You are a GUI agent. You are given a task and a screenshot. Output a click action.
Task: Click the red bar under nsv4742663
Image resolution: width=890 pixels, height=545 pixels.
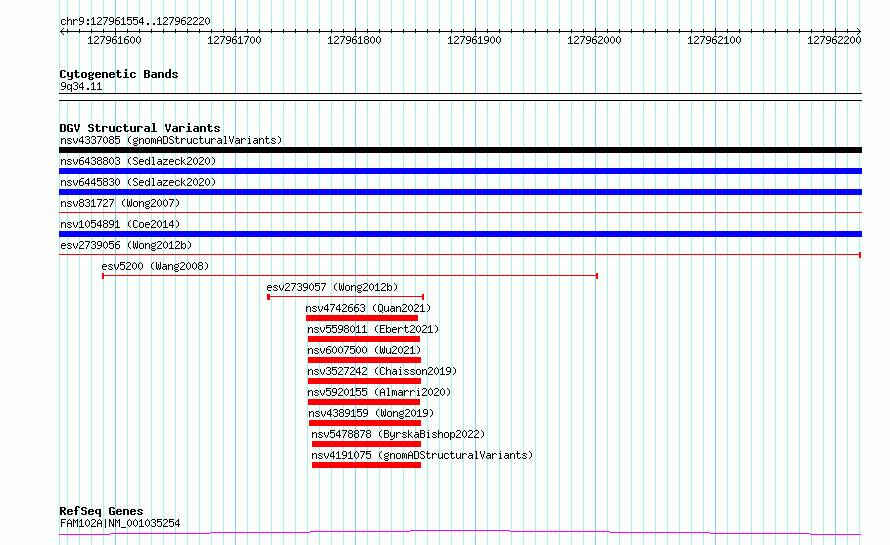[x=362, y=318]
